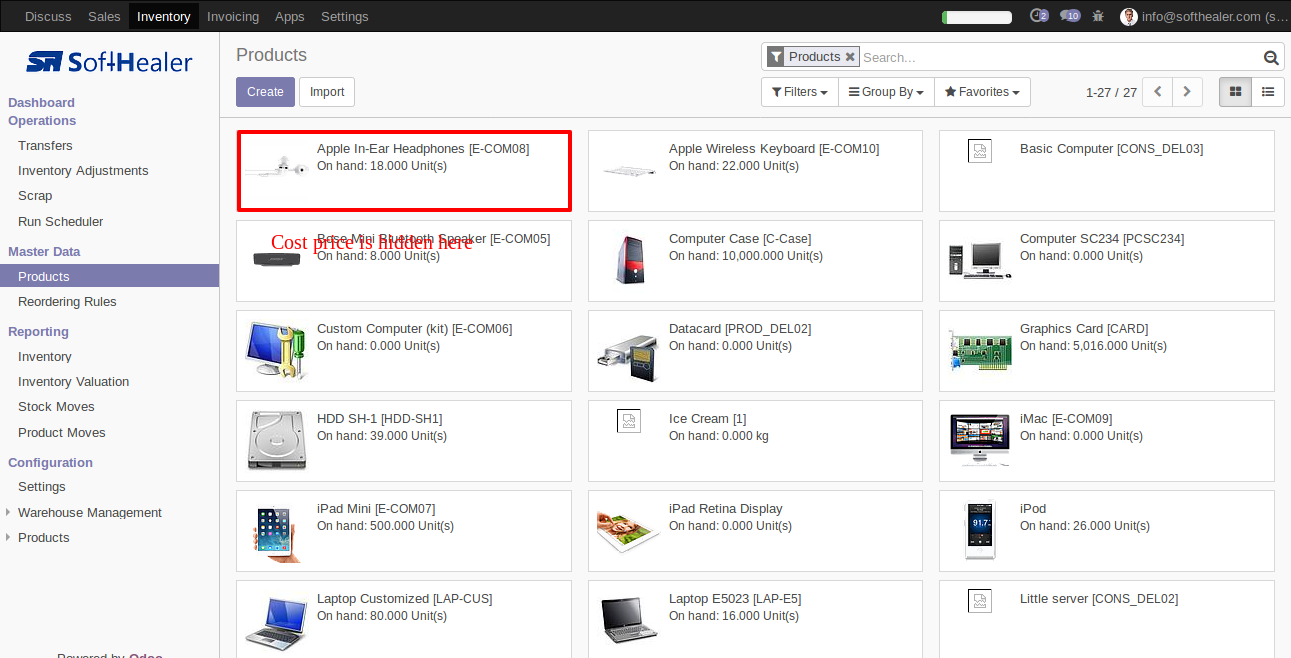
Task: Click the pager text 1-27 / 27
Action: (1111, 92)
